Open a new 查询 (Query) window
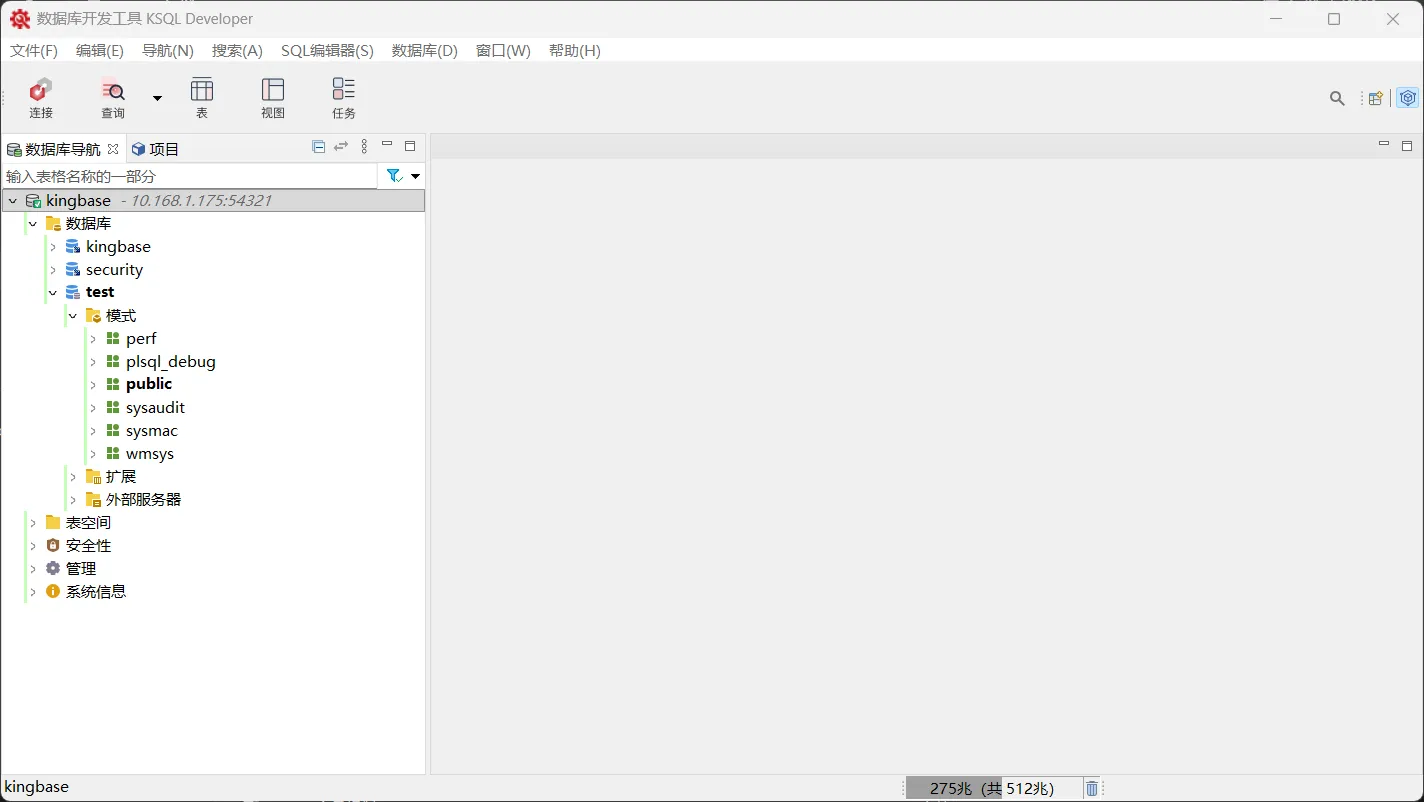Viewport: 1424px width, 802px height. pos(112,97)
